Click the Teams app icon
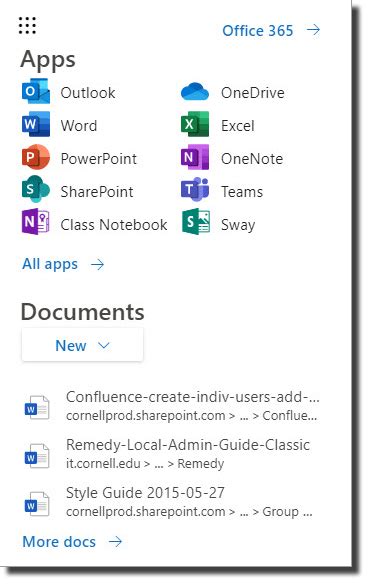This screenshot has width=372, height=587. click(x=195, y=190)
